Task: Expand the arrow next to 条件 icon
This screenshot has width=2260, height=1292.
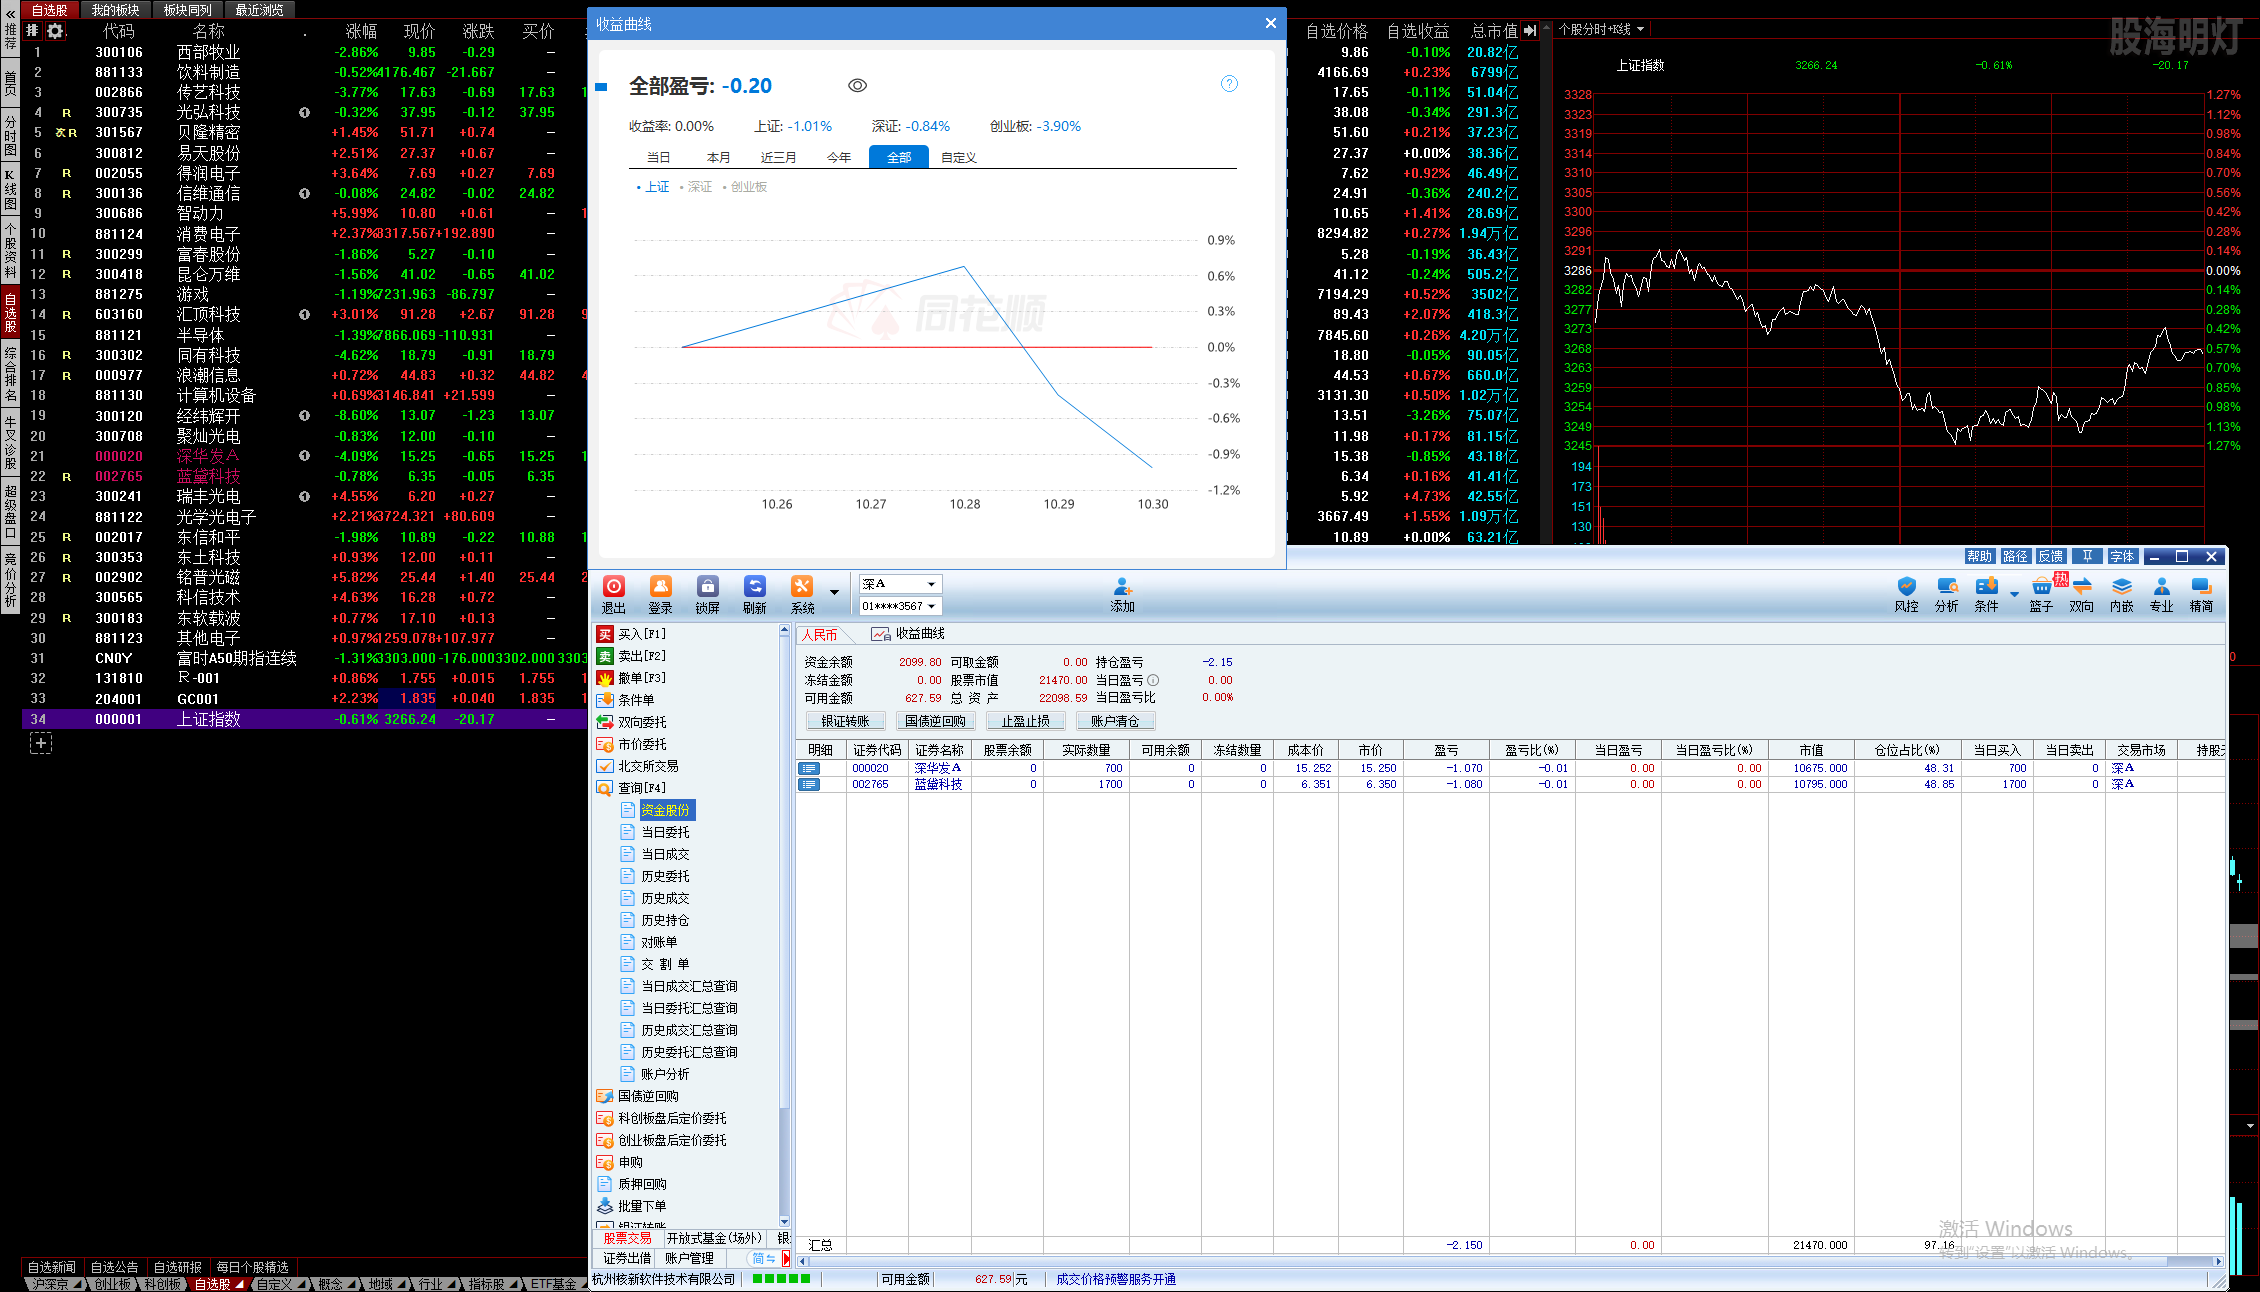Action: pos(2014,594)
